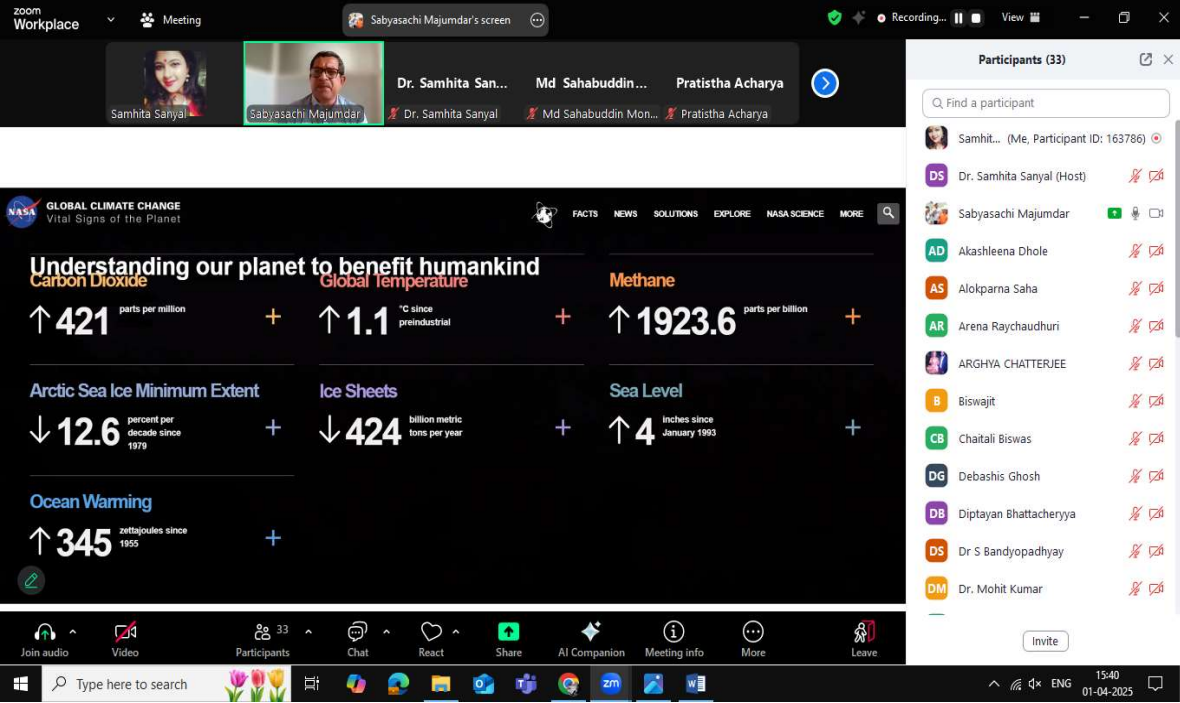Toggle the camera icon for Dr. Samhita Sanyal (Host)

[x=1157, y=176]
